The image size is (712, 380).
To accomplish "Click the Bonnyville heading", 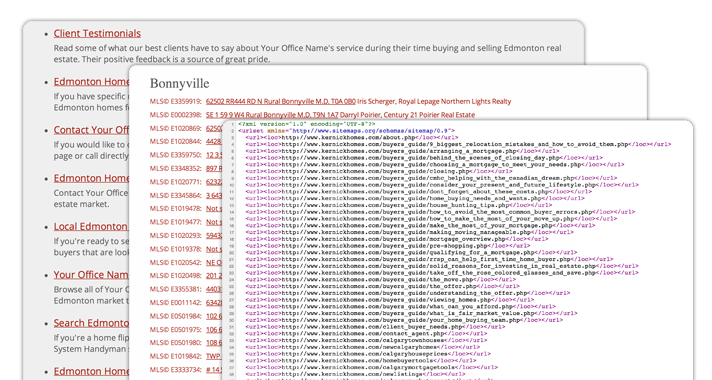I will point(179,84).
